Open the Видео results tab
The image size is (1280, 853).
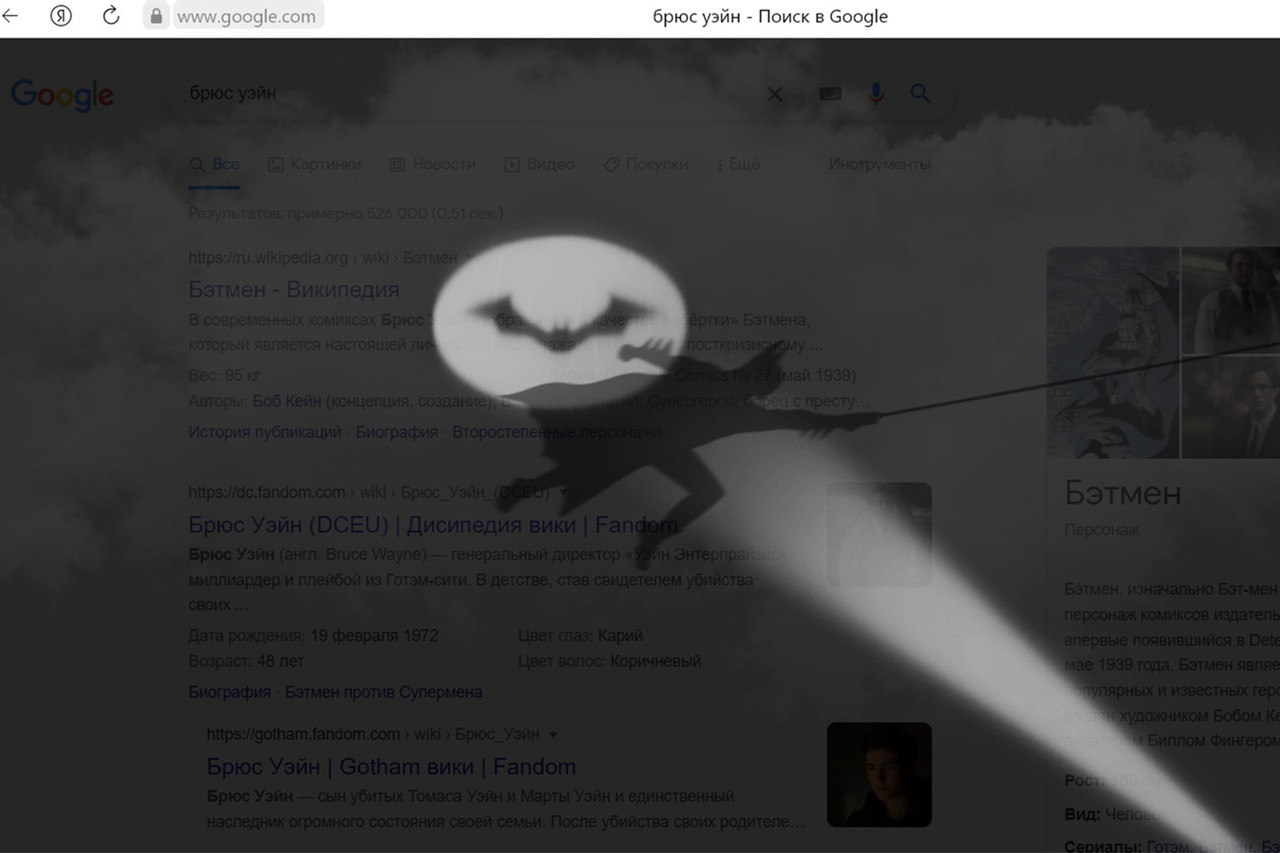(540, 164)
